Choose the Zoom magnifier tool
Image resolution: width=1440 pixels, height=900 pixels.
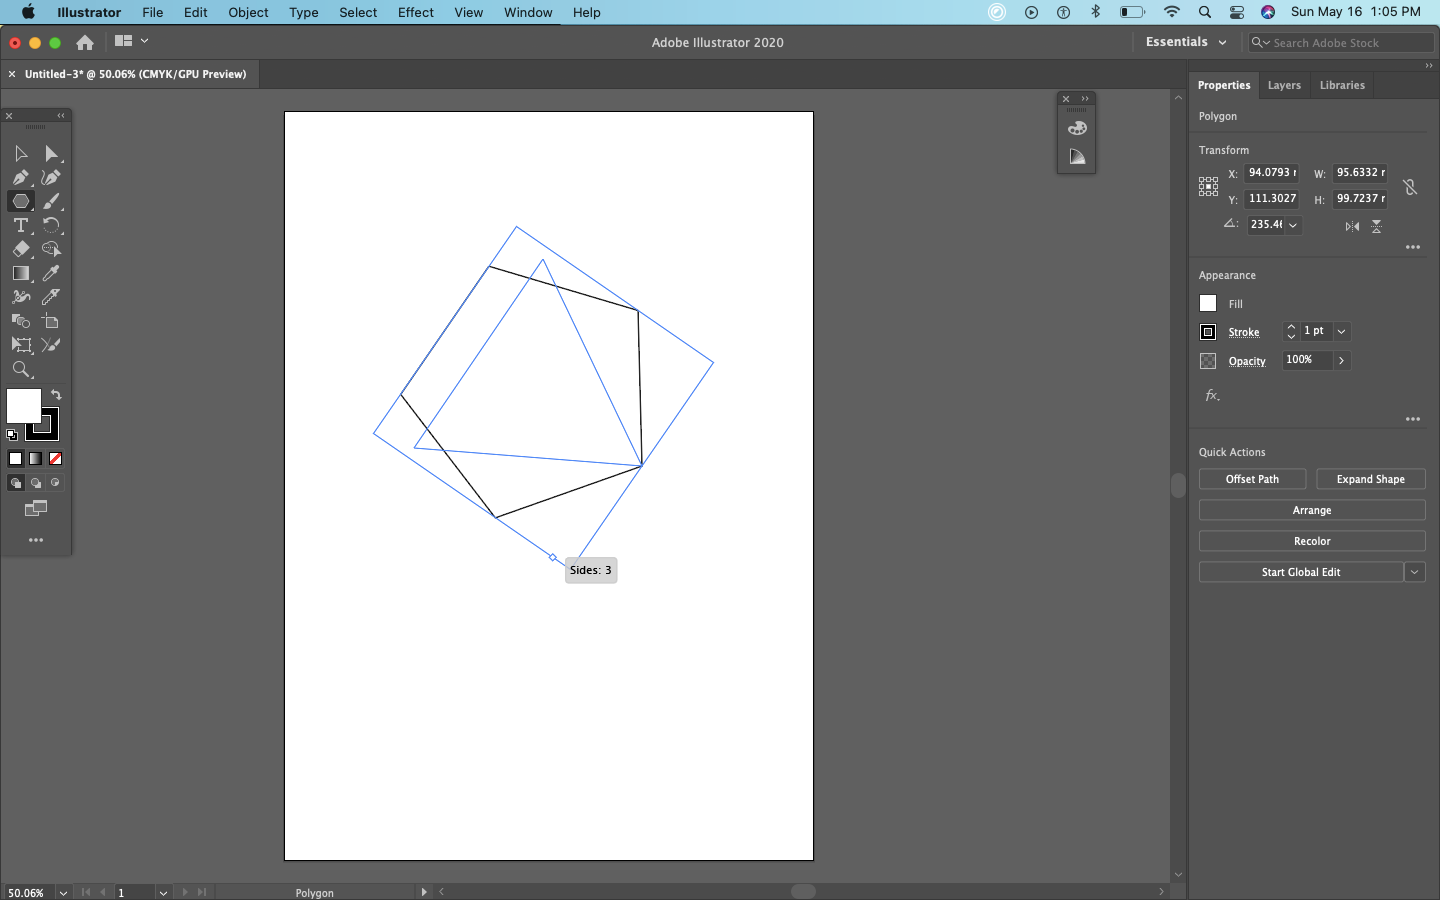click(x=20, y=369)
